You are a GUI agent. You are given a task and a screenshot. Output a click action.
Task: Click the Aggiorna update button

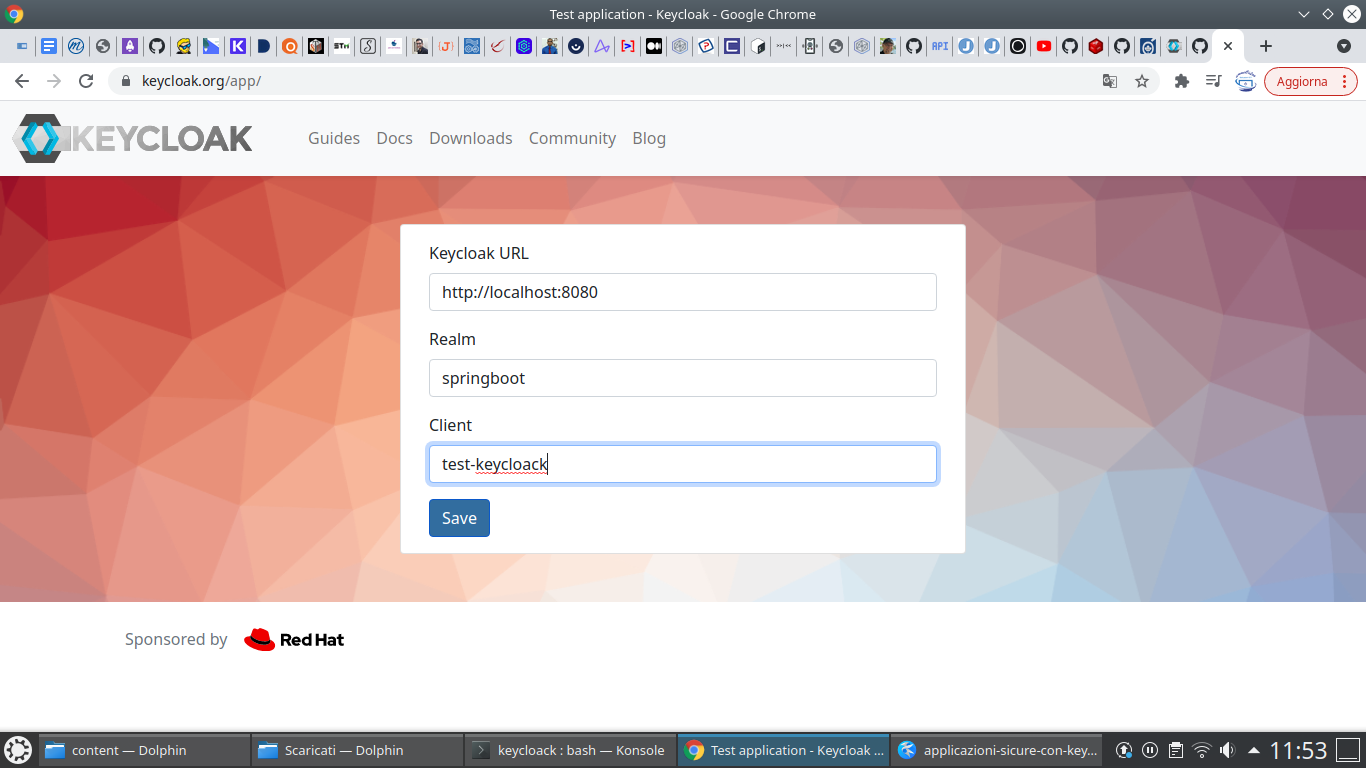(x=1311, y=81)
